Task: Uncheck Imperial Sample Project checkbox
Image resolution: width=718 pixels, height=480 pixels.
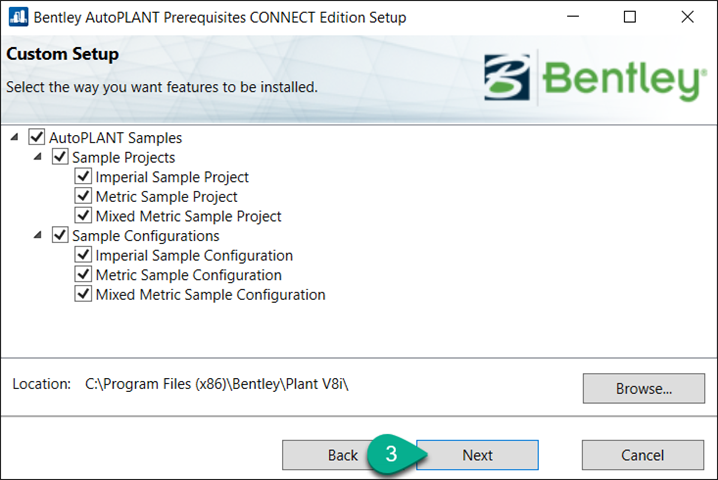Action: [x=83, y=177]
